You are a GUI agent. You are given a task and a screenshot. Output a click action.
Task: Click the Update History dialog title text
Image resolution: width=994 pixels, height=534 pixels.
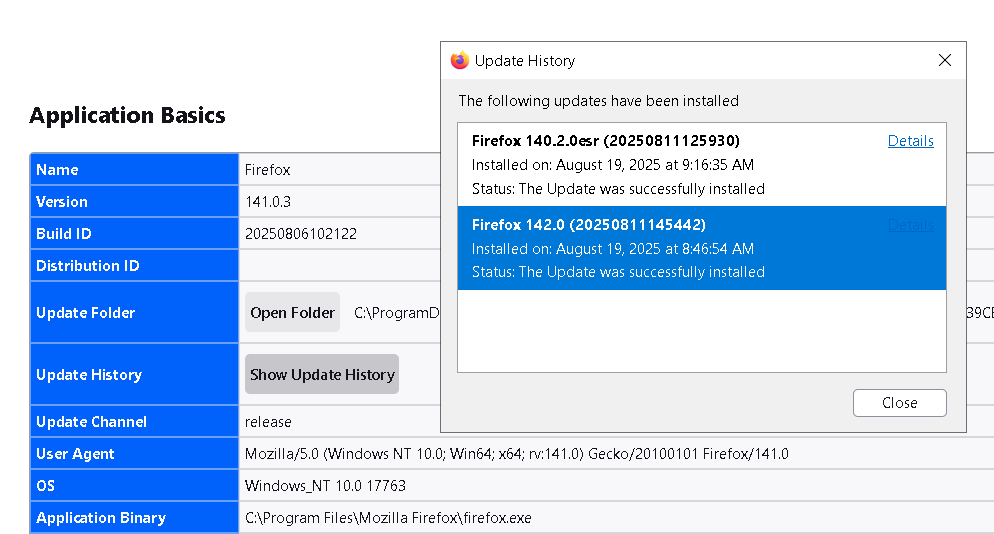pyautogui.click(x=524, y=61)
